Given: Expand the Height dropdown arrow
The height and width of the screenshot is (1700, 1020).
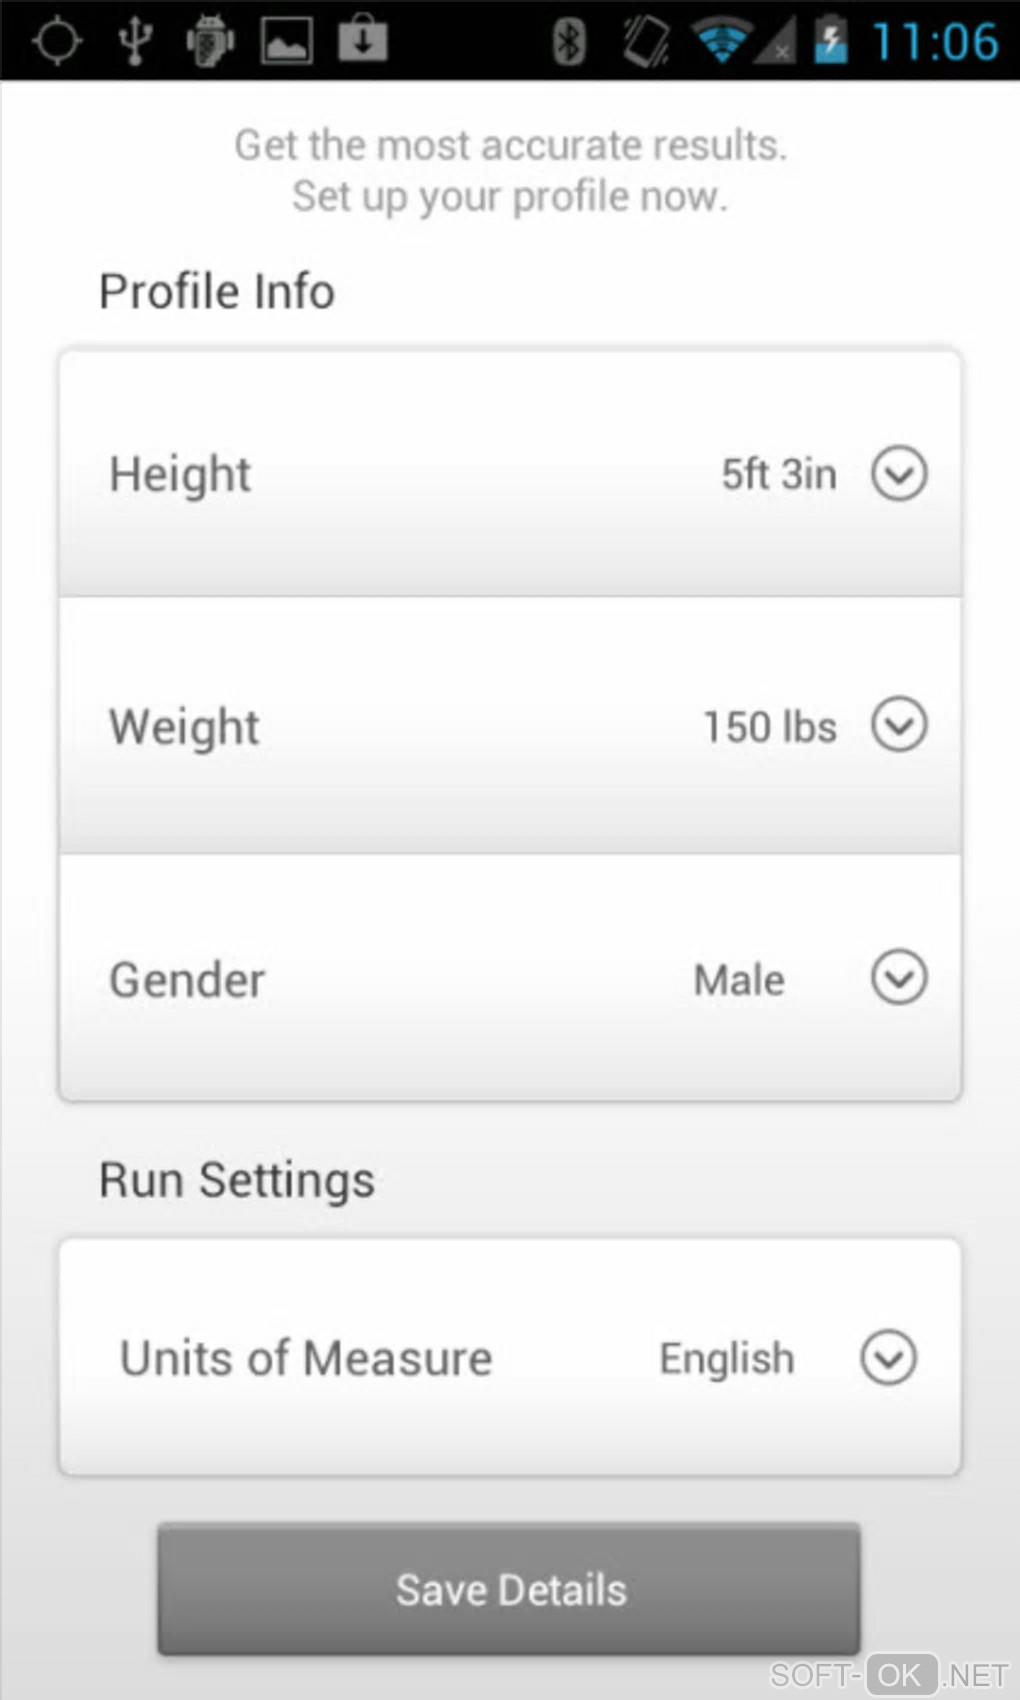Looking at the screenshot, I should click(899, 473).
